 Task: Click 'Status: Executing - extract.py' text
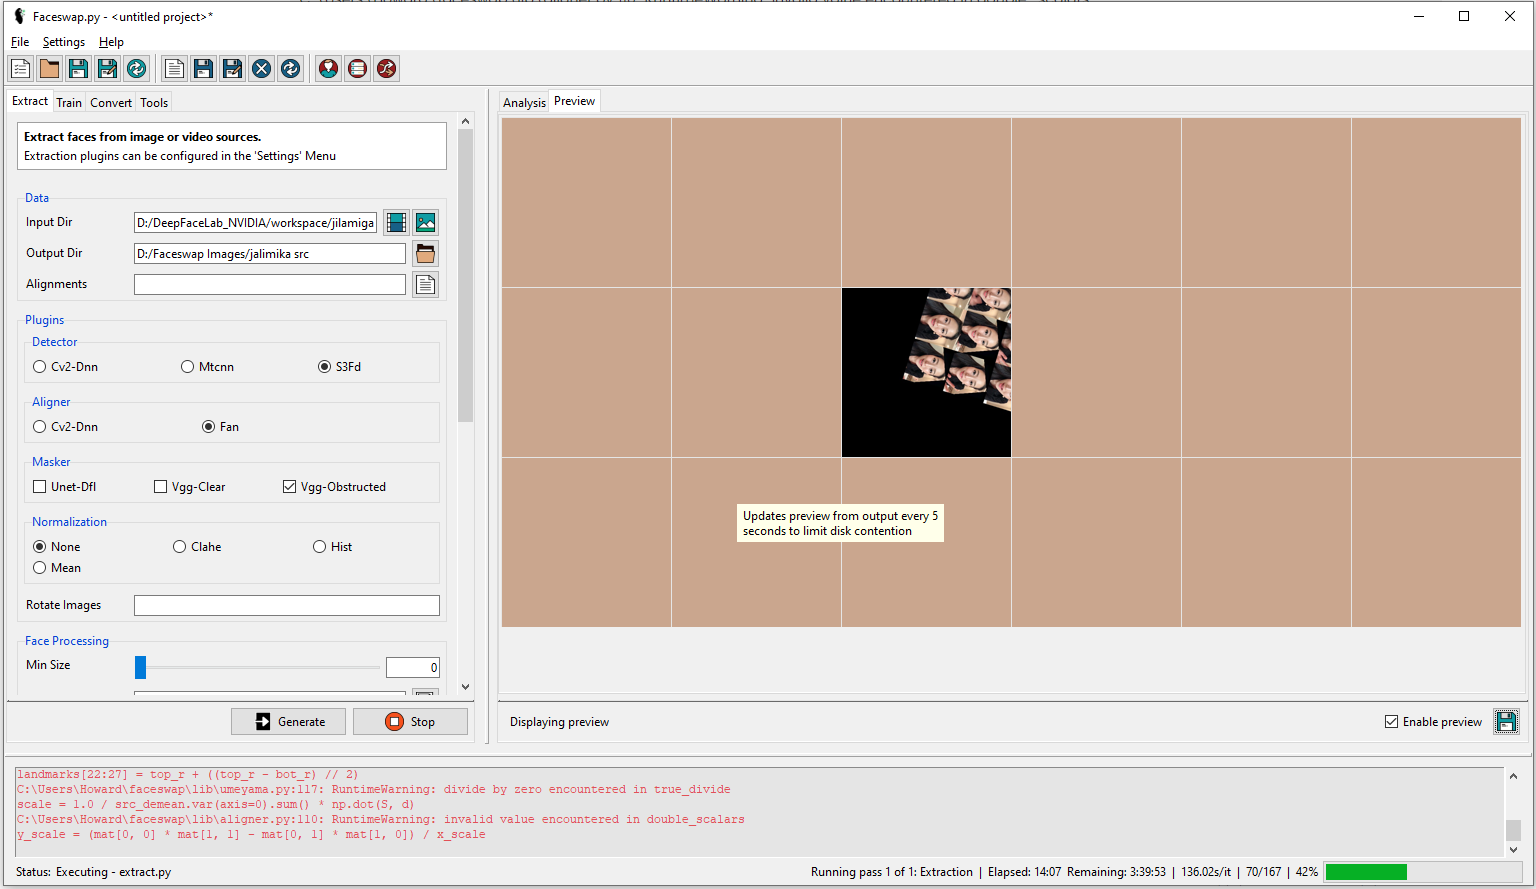93,872
